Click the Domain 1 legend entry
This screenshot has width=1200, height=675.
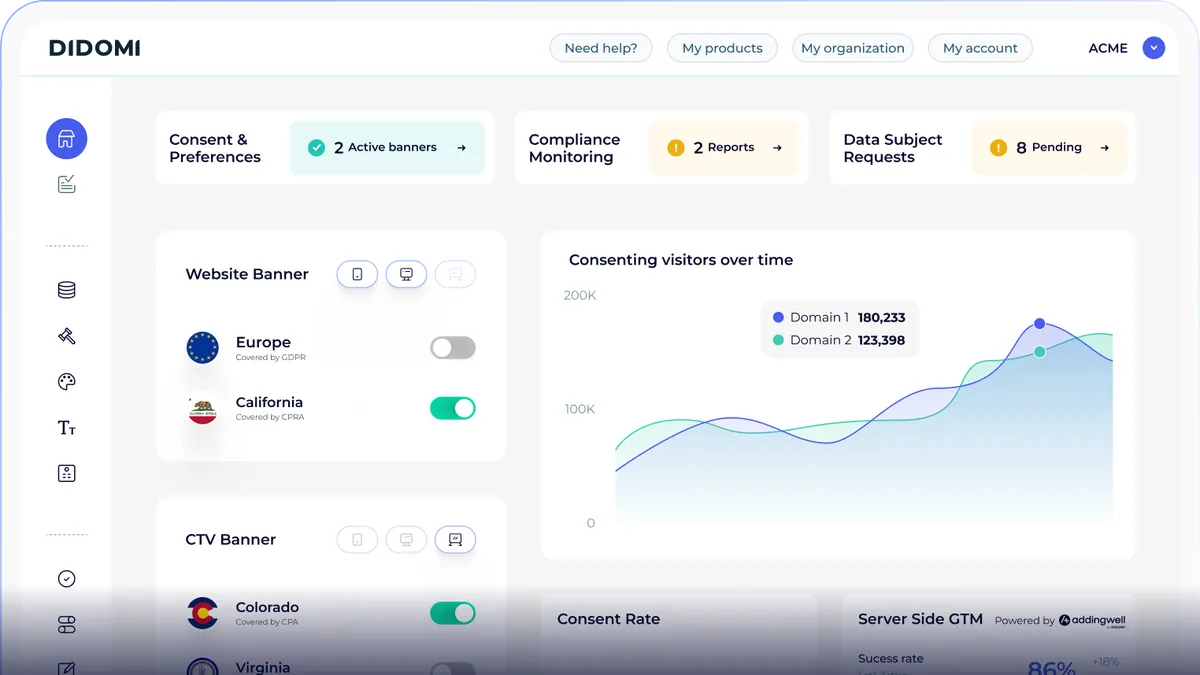tap(839, 317)
